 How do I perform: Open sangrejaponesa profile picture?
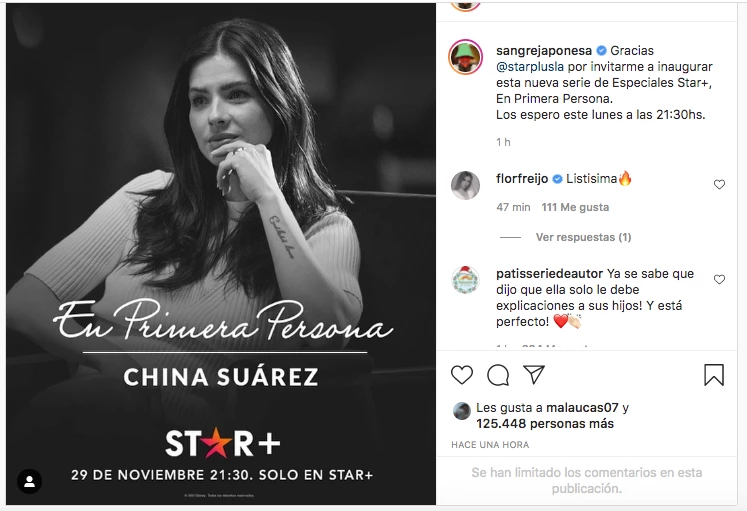pos(465,57)
